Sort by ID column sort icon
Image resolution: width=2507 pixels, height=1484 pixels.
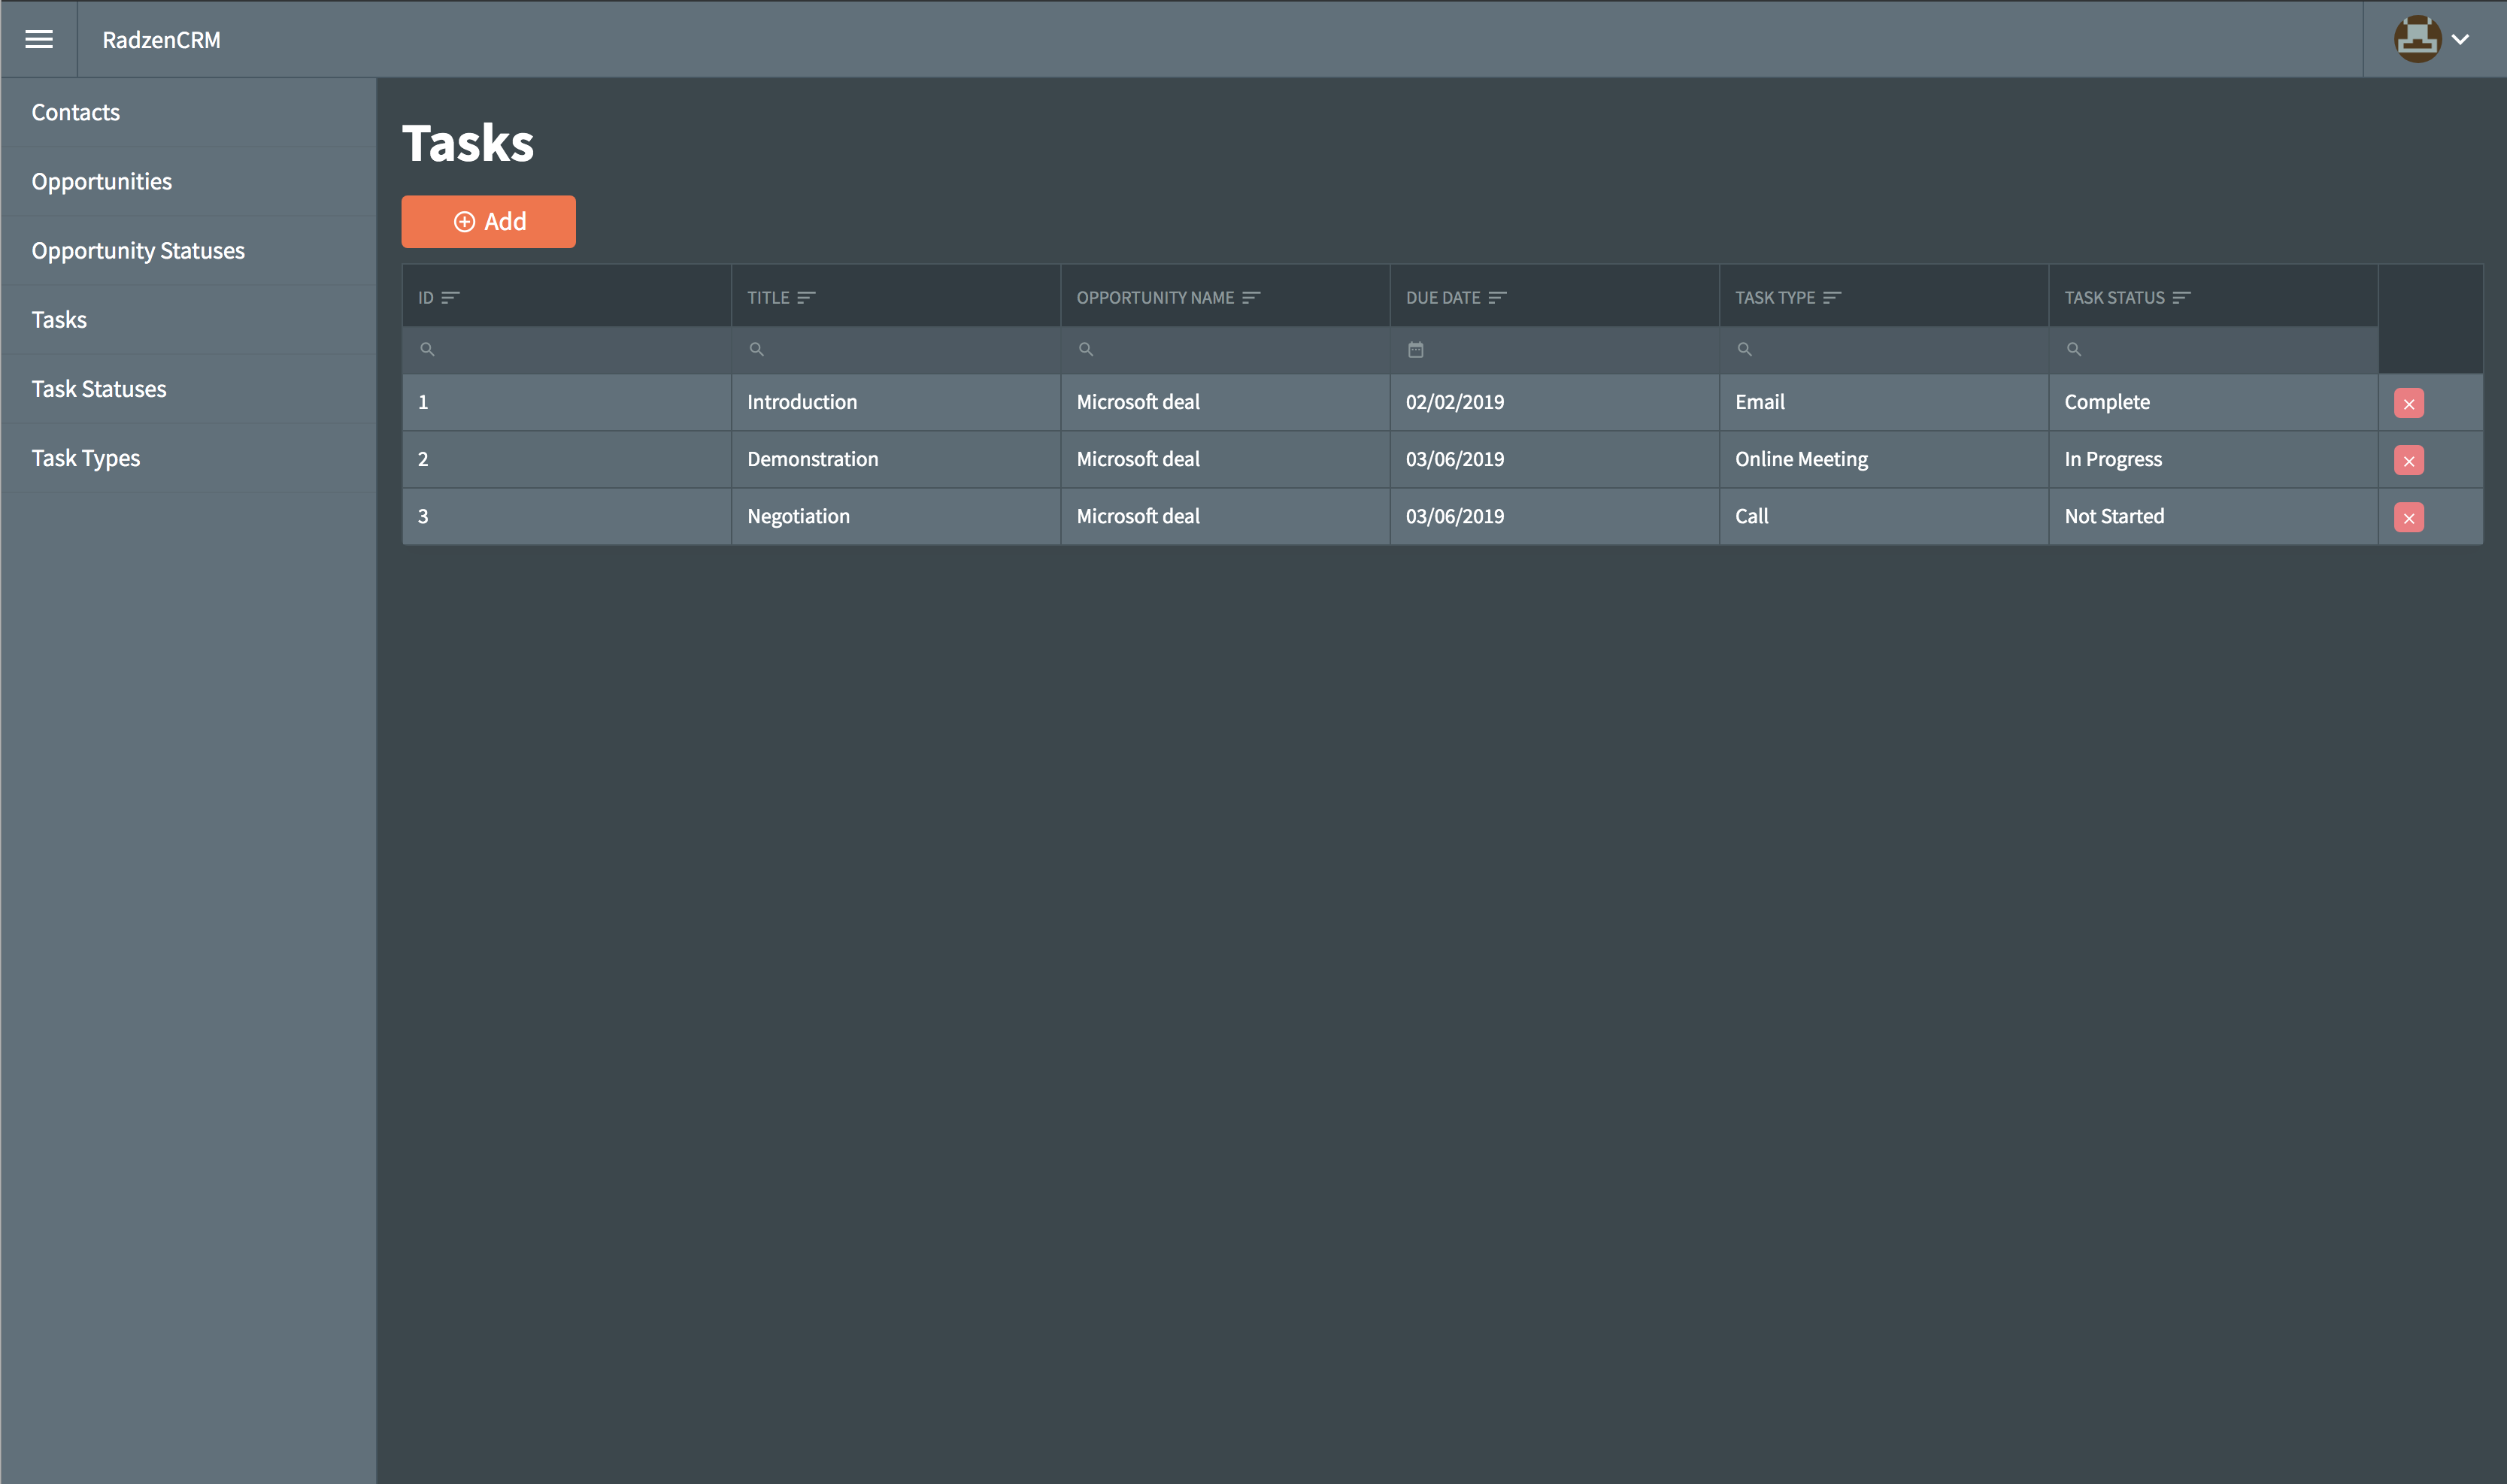click(x=450, y=298)
